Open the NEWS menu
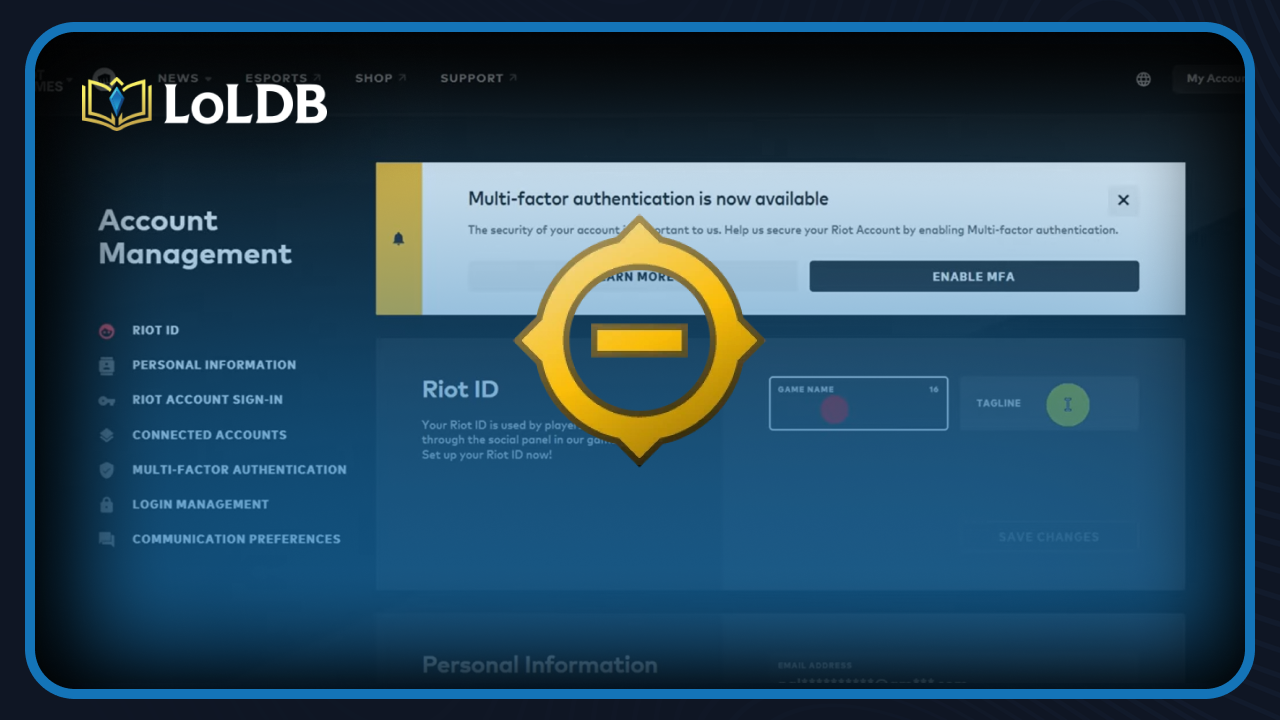Image resolution: width=1280 pixels, height=720 pixels. click(184, 78)
